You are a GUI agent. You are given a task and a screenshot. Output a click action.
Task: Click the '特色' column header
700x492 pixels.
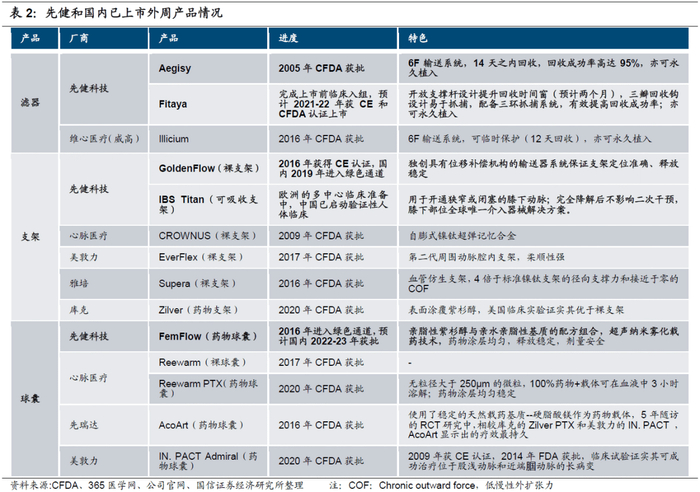pyautogui.click(x=543, y=38)
